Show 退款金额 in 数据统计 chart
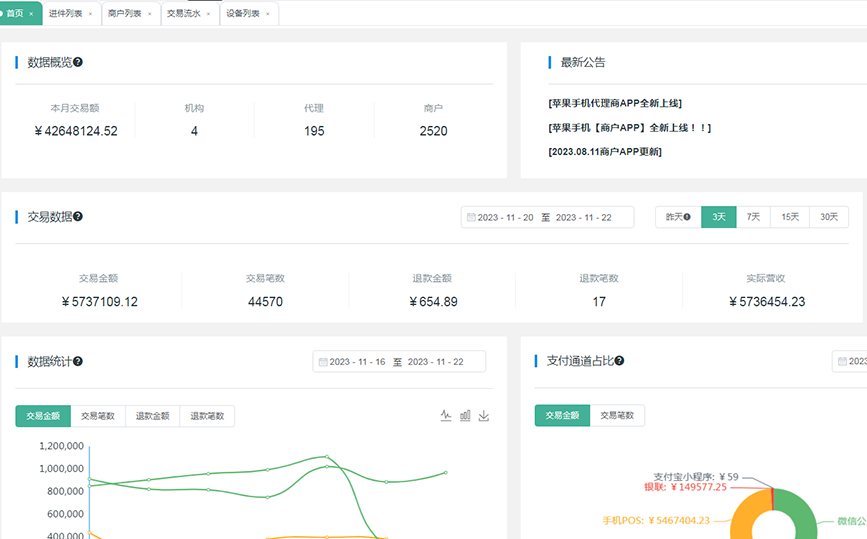867x539 pixels. click(153, 416)
